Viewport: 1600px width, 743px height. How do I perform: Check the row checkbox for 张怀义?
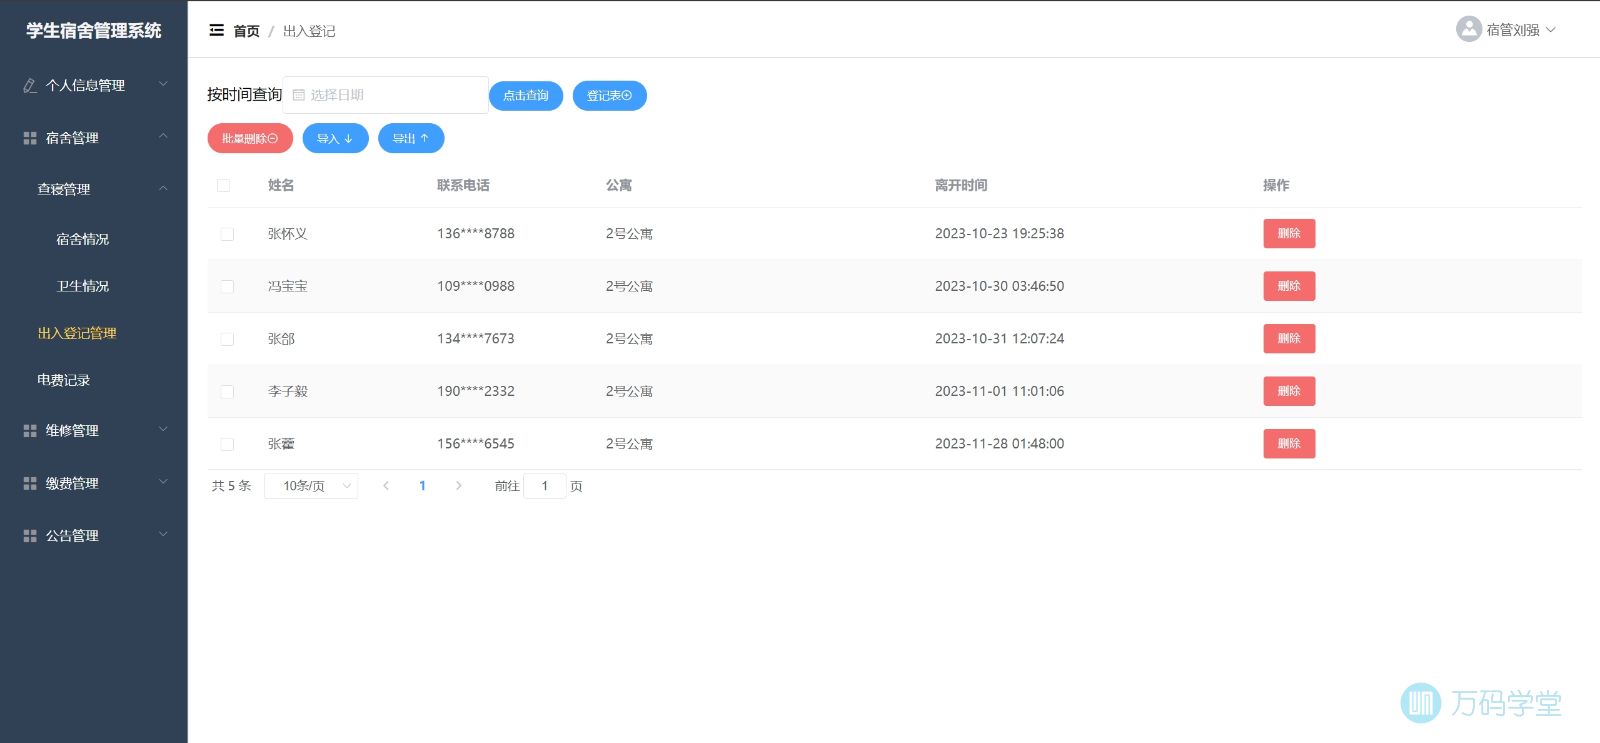click(227, 234)
